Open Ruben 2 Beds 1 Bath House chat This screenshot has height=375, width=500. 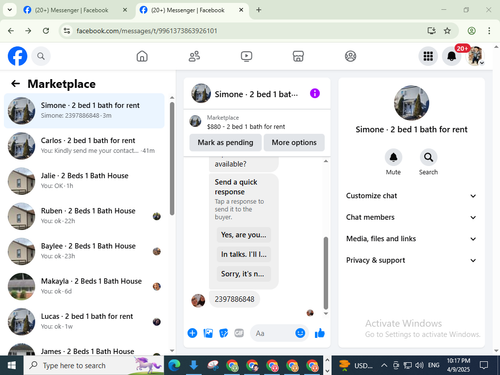[x=84, y=216]
